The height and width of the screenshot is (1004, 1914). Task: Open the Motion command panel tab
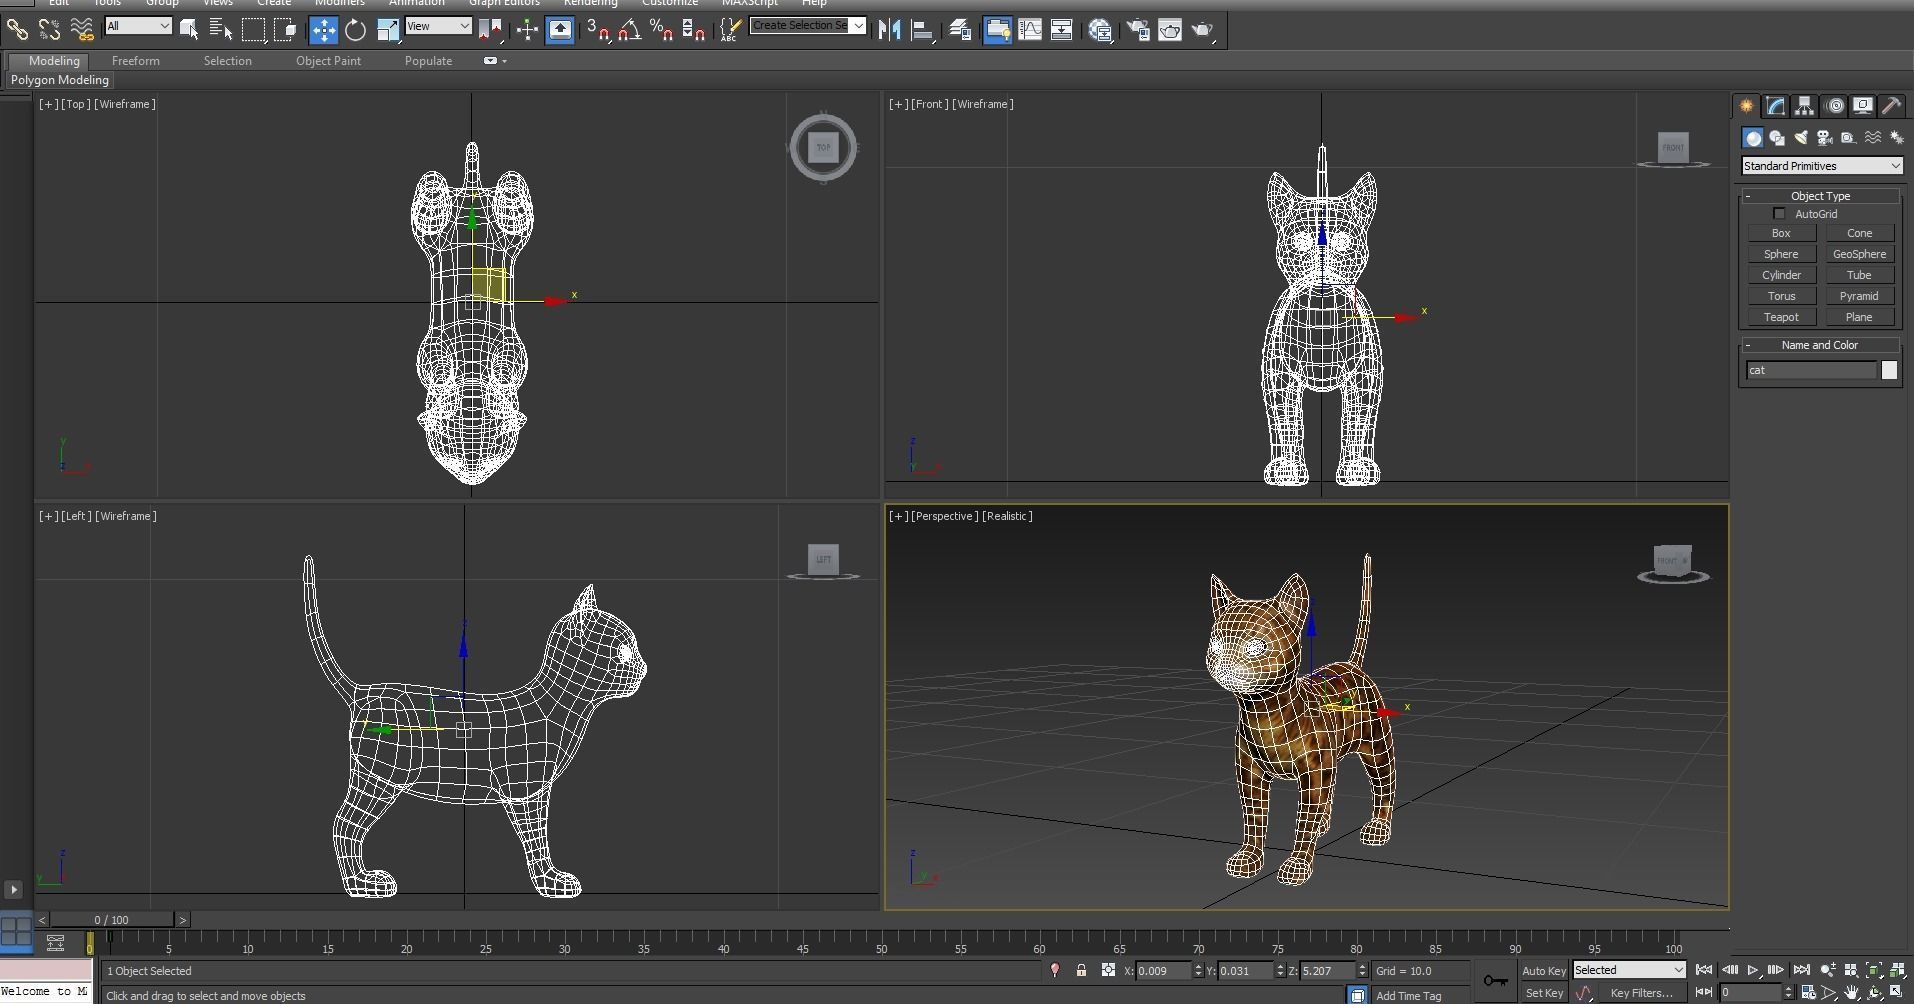point(1835,106)
